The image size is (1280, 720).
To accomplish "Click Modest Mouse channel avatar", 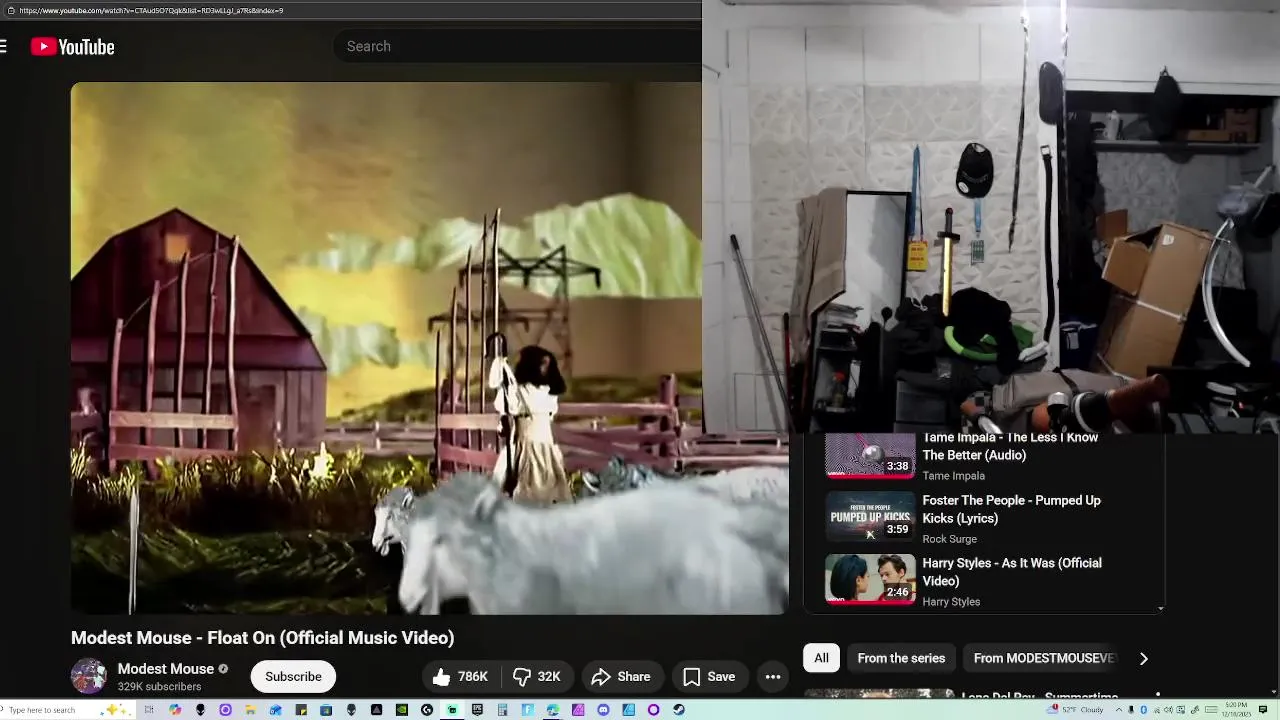I will point(88,676).
